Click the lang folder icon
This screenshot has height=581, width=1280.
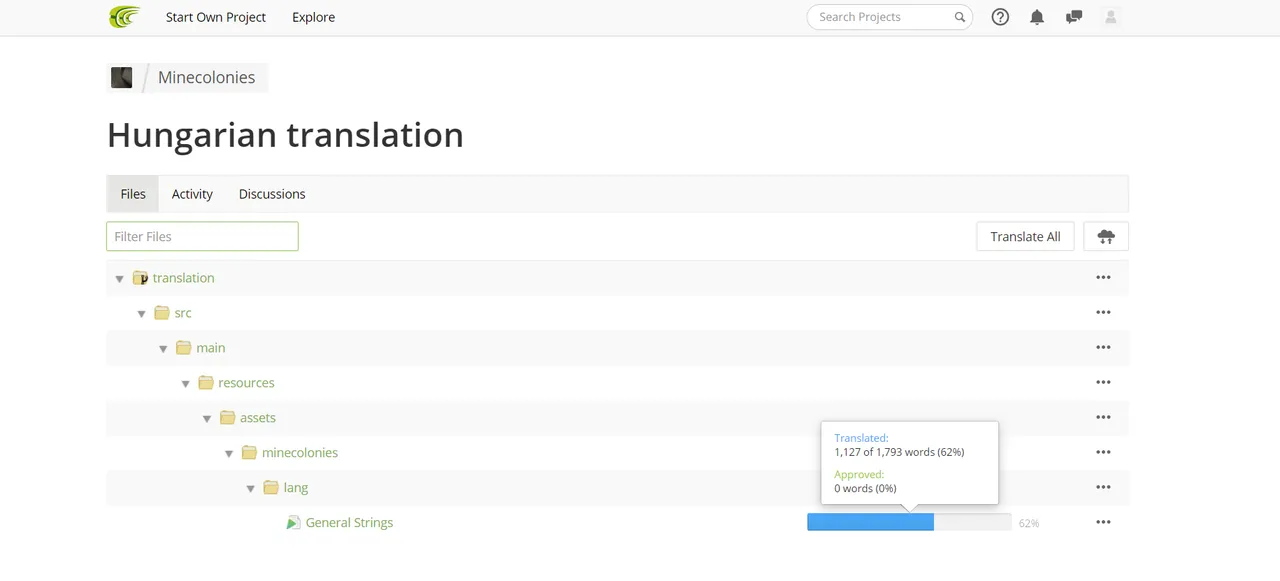[x=271, y=488]
